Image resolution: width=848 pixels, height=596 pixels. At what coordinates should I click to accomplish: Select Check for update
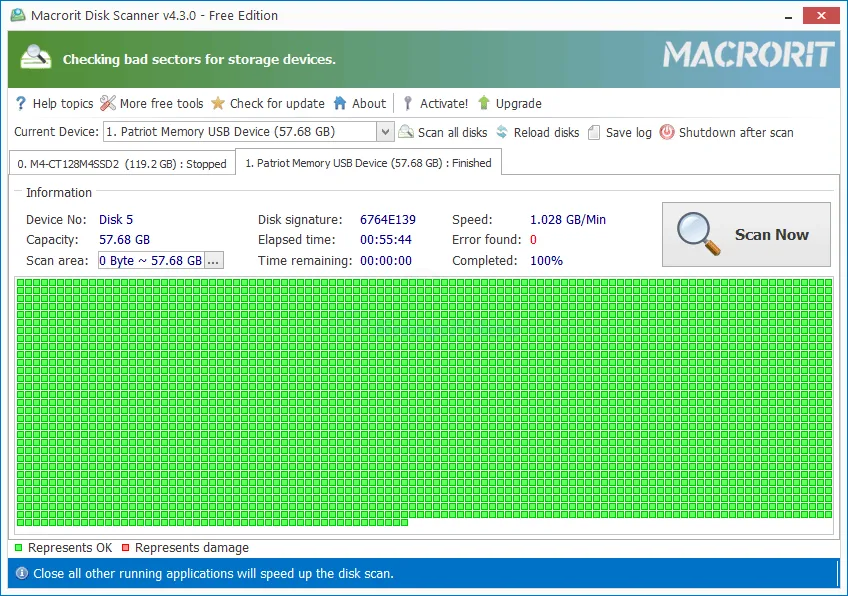277,103
